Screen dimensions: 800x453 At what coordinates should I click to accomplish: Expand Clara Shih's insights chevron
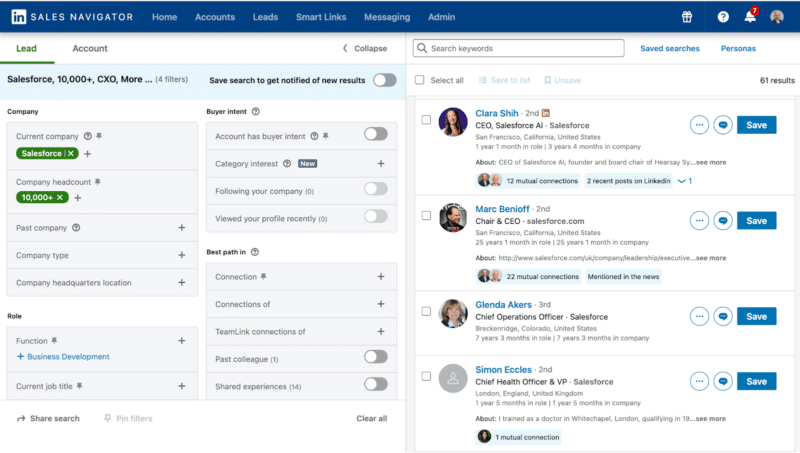pyautogui.click(x=685, y=181)
